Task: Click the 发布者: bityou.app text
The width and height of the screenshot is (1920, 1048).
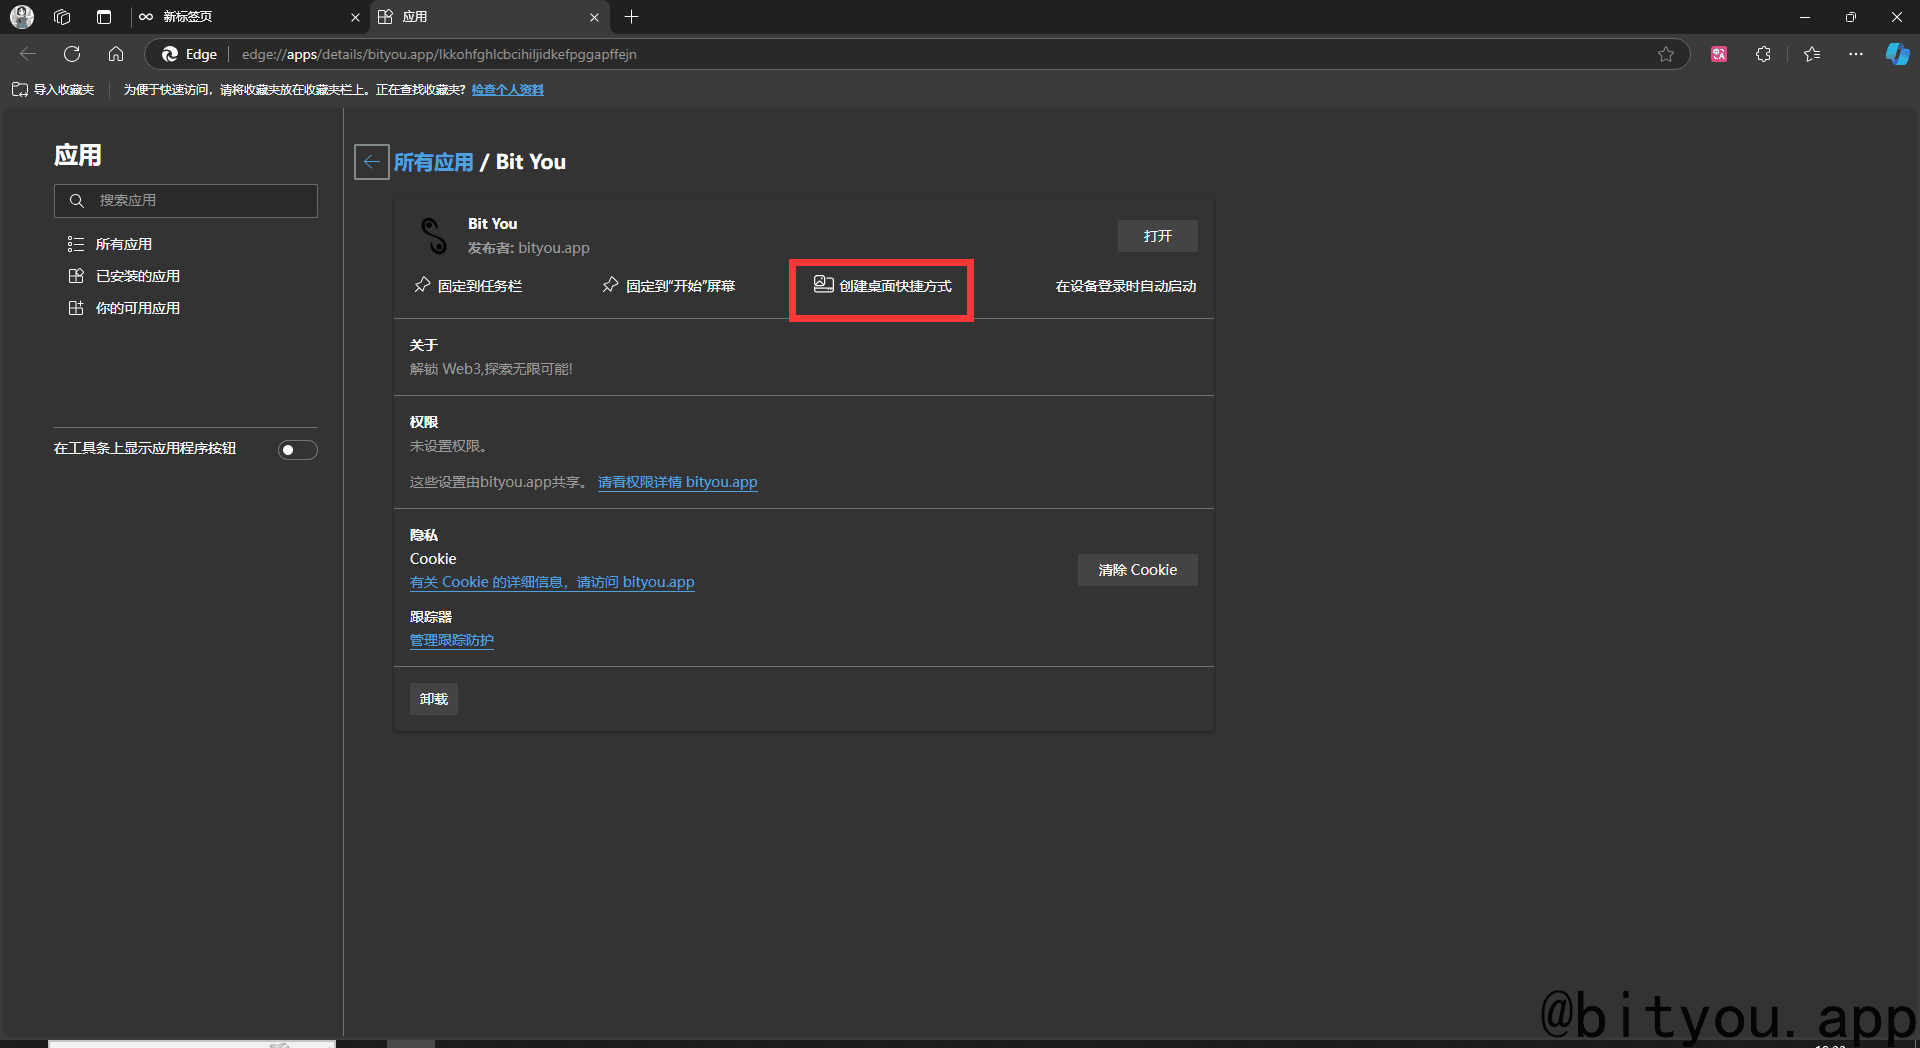Action: tap(529, 248)
